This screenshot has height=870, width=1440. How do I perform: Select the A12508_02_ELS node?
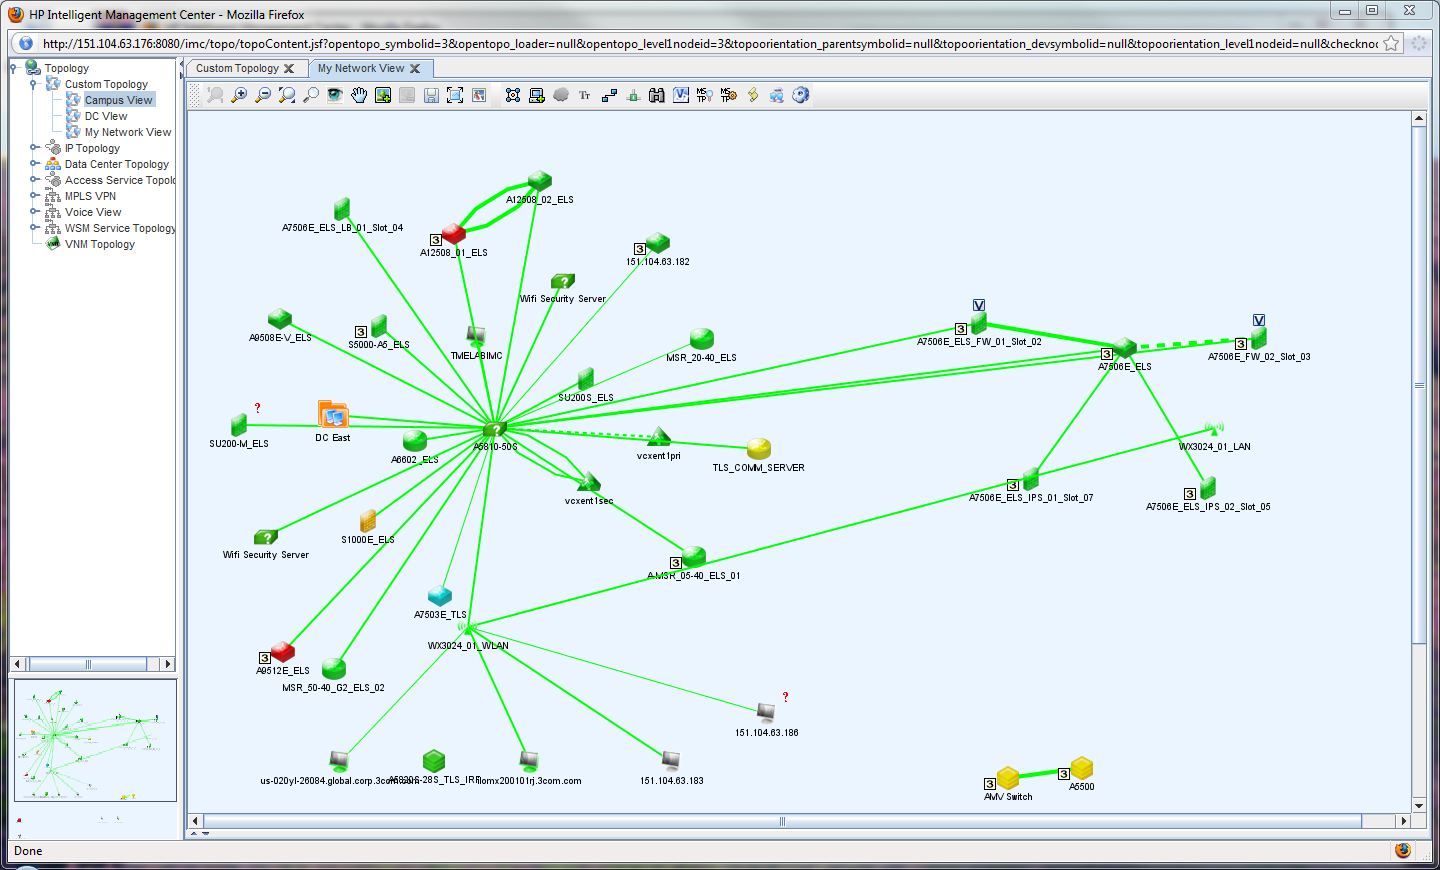[x=540, y=181]
